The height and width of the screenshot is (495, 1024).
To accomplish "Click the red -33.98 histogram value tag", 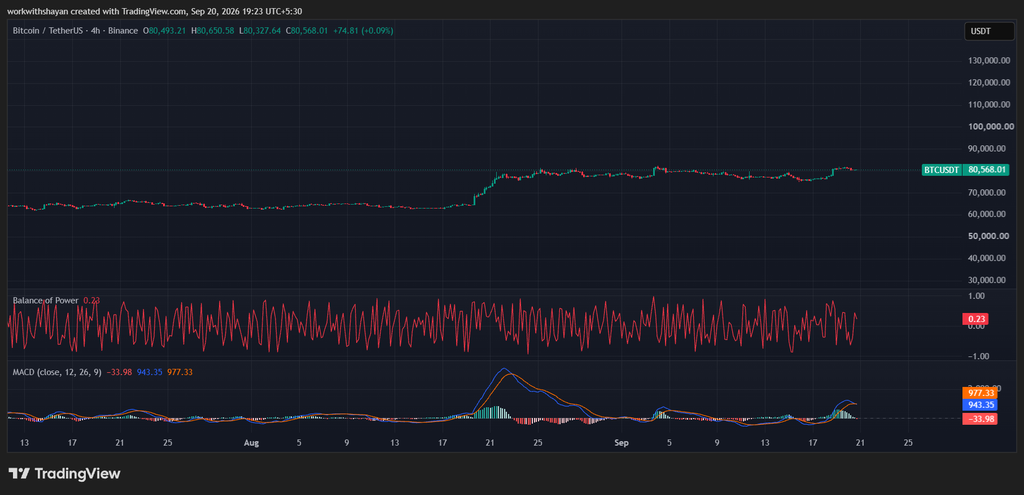I will point(980,419).
